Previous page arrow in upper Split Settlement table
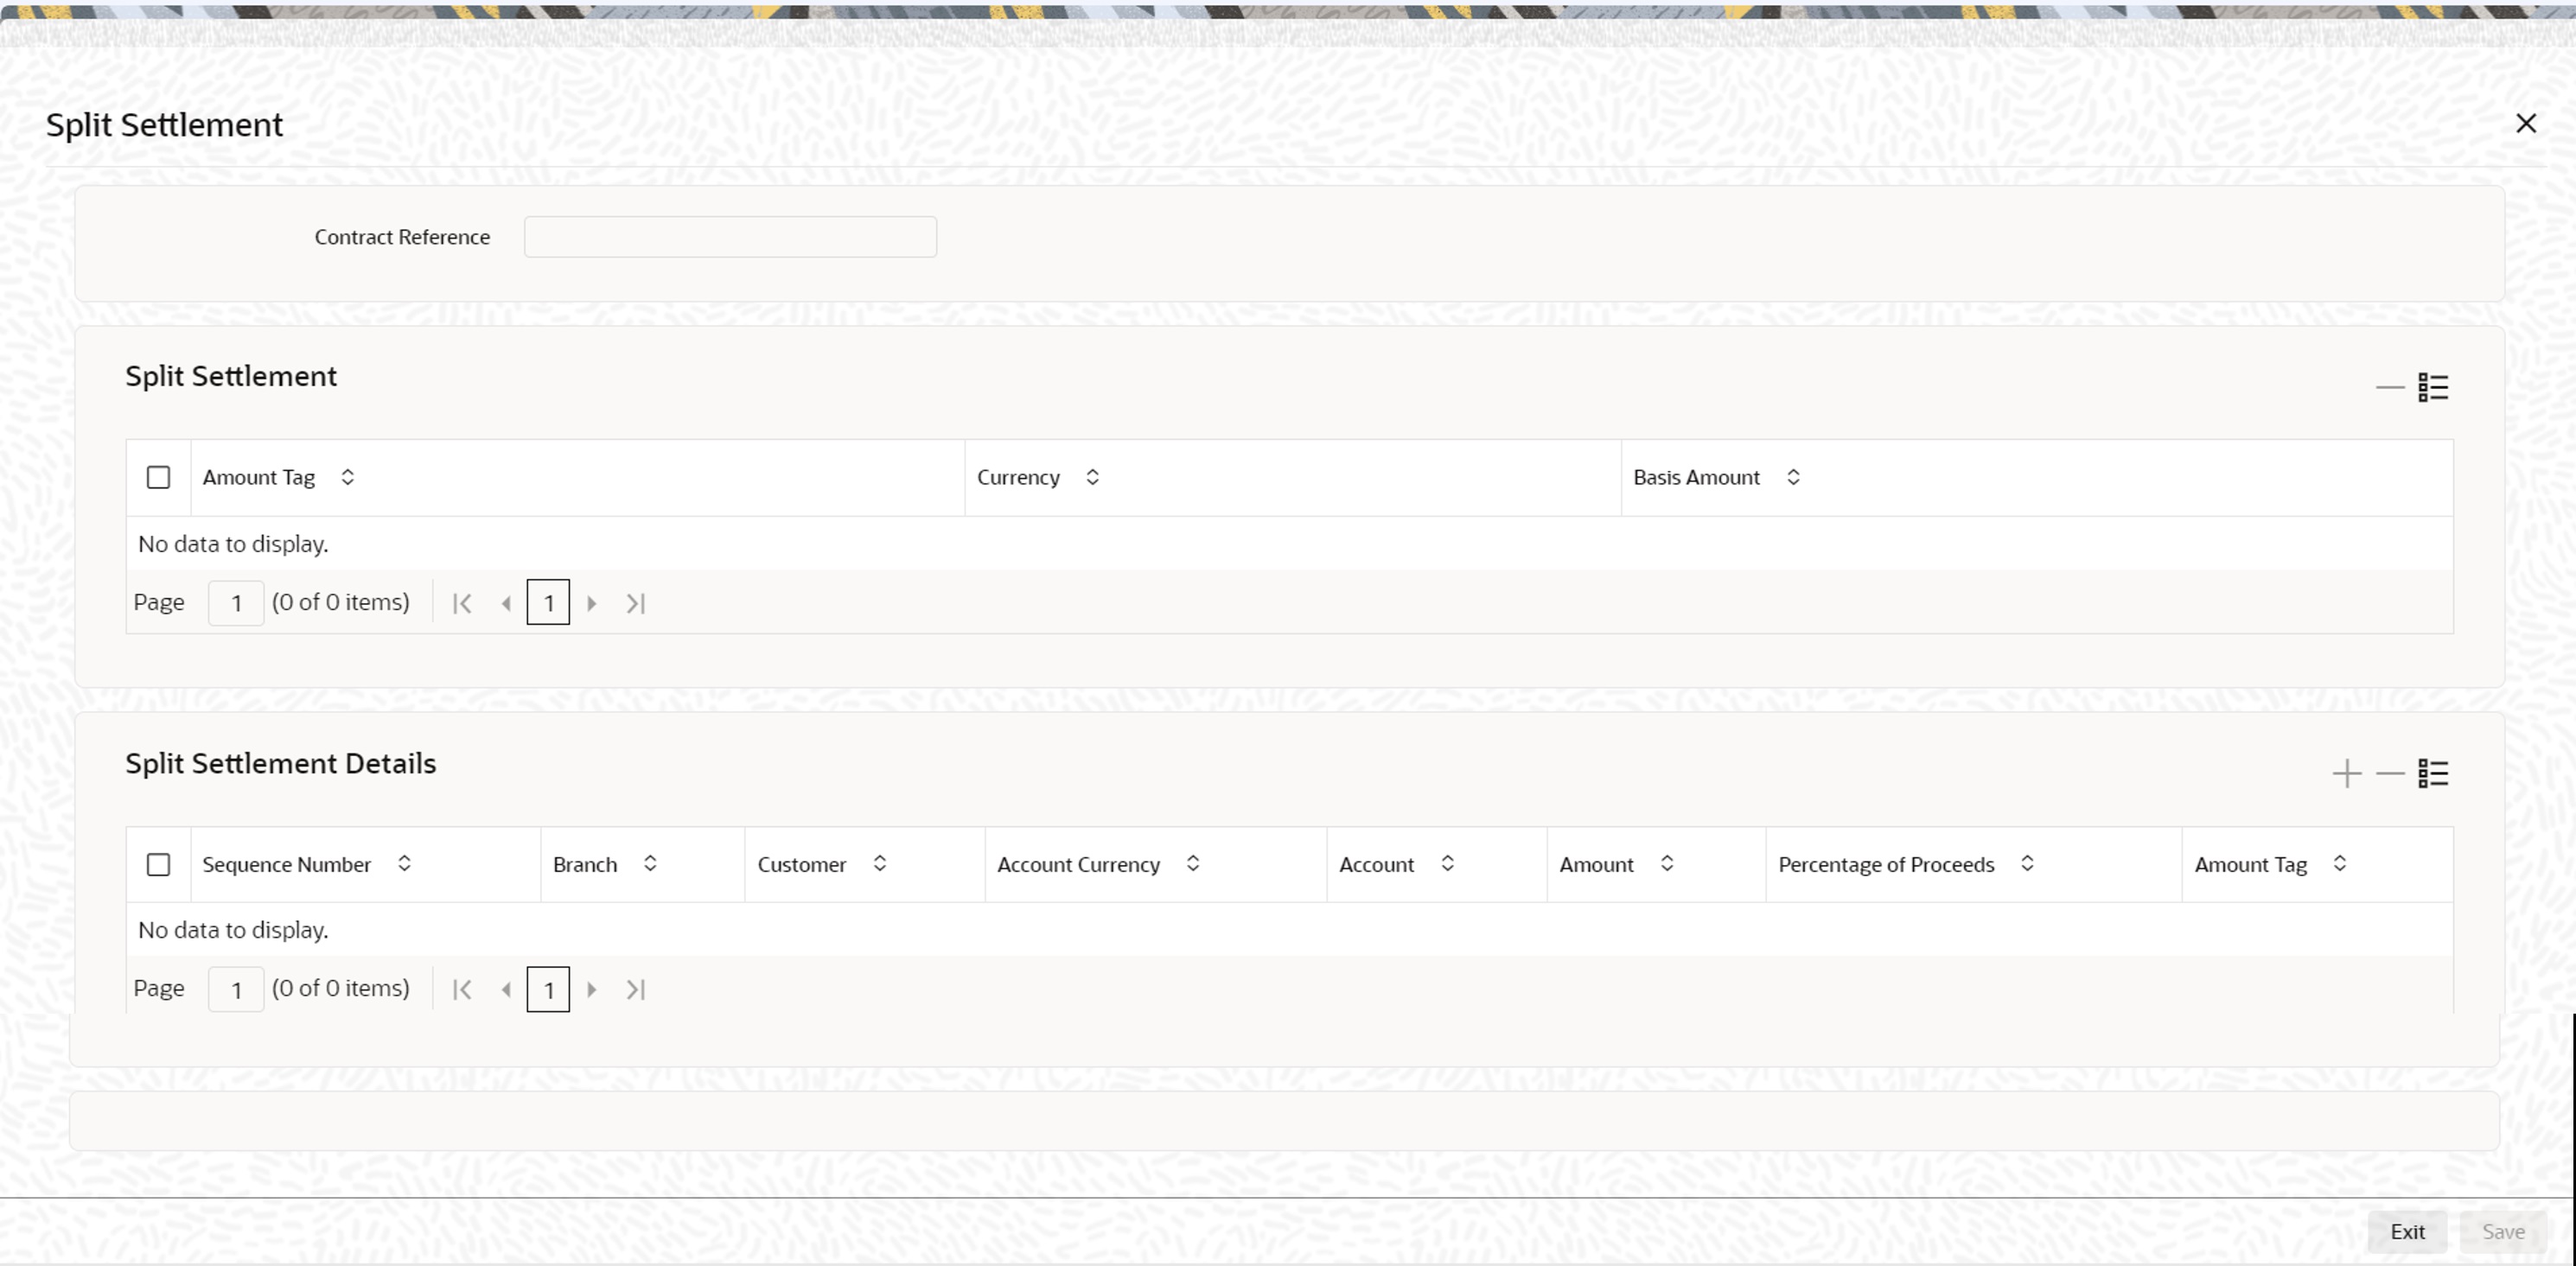The width and height of the screenshot is (2576, 1266). coord(506,603)
